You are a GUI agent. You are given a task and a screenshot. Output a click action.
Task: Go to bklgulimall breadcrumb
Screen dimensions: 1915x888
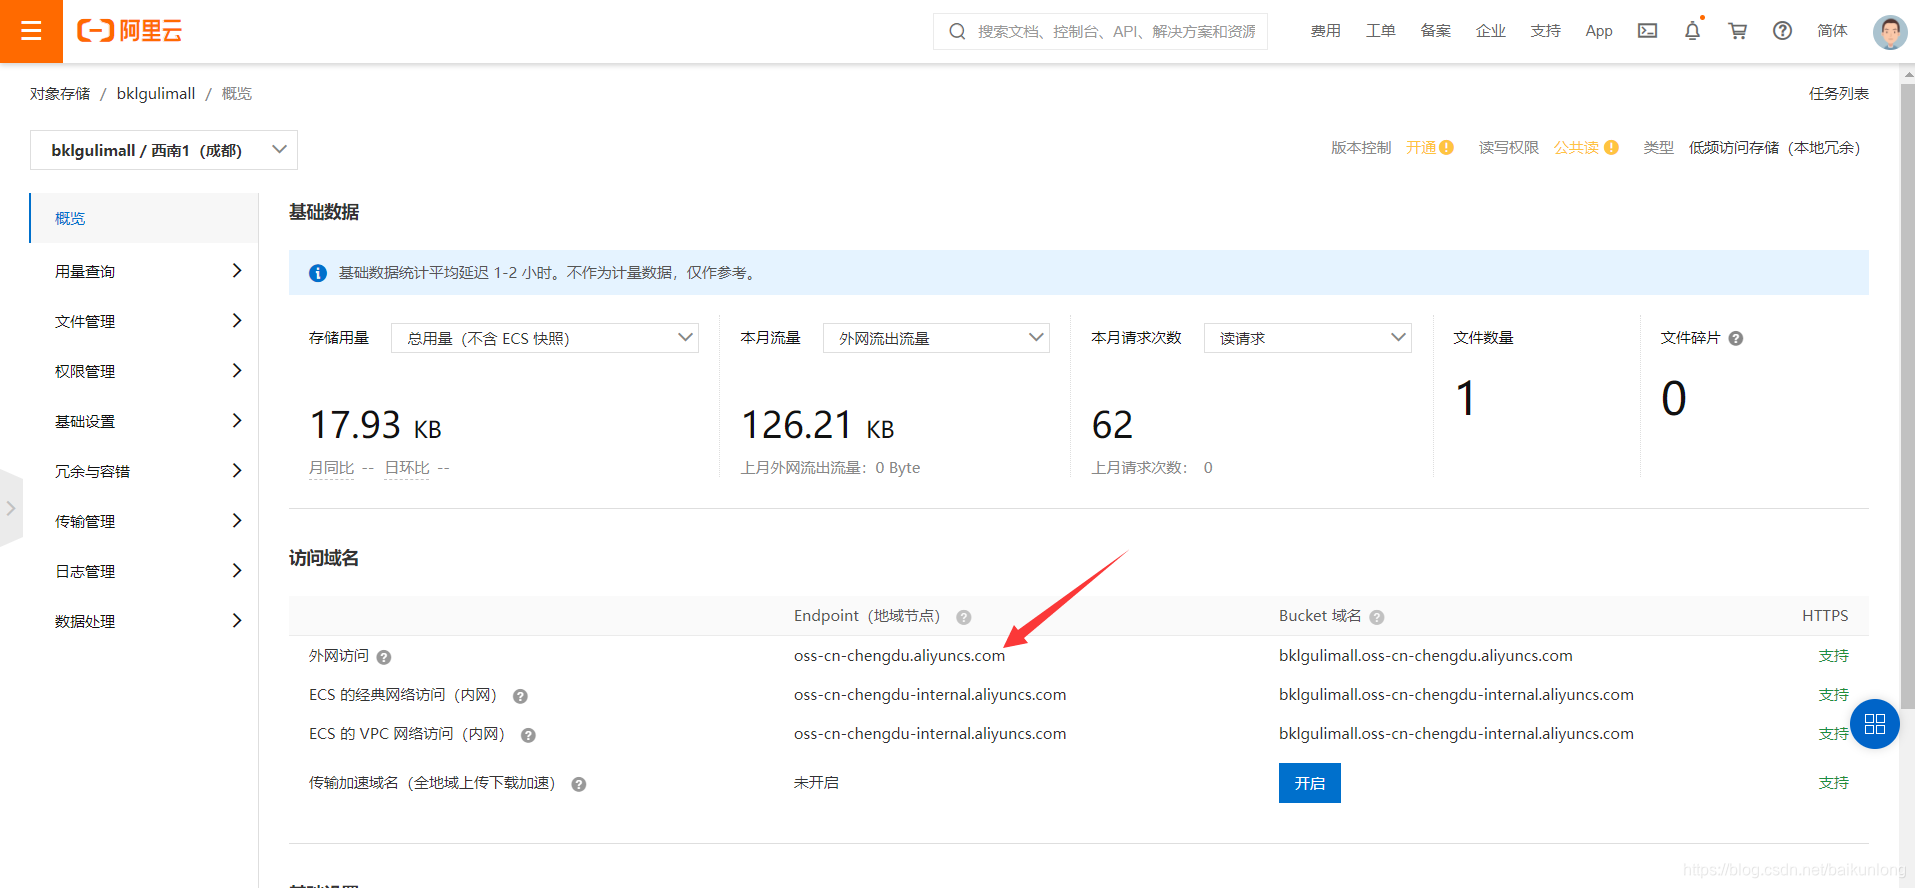[x=156, y=93]
